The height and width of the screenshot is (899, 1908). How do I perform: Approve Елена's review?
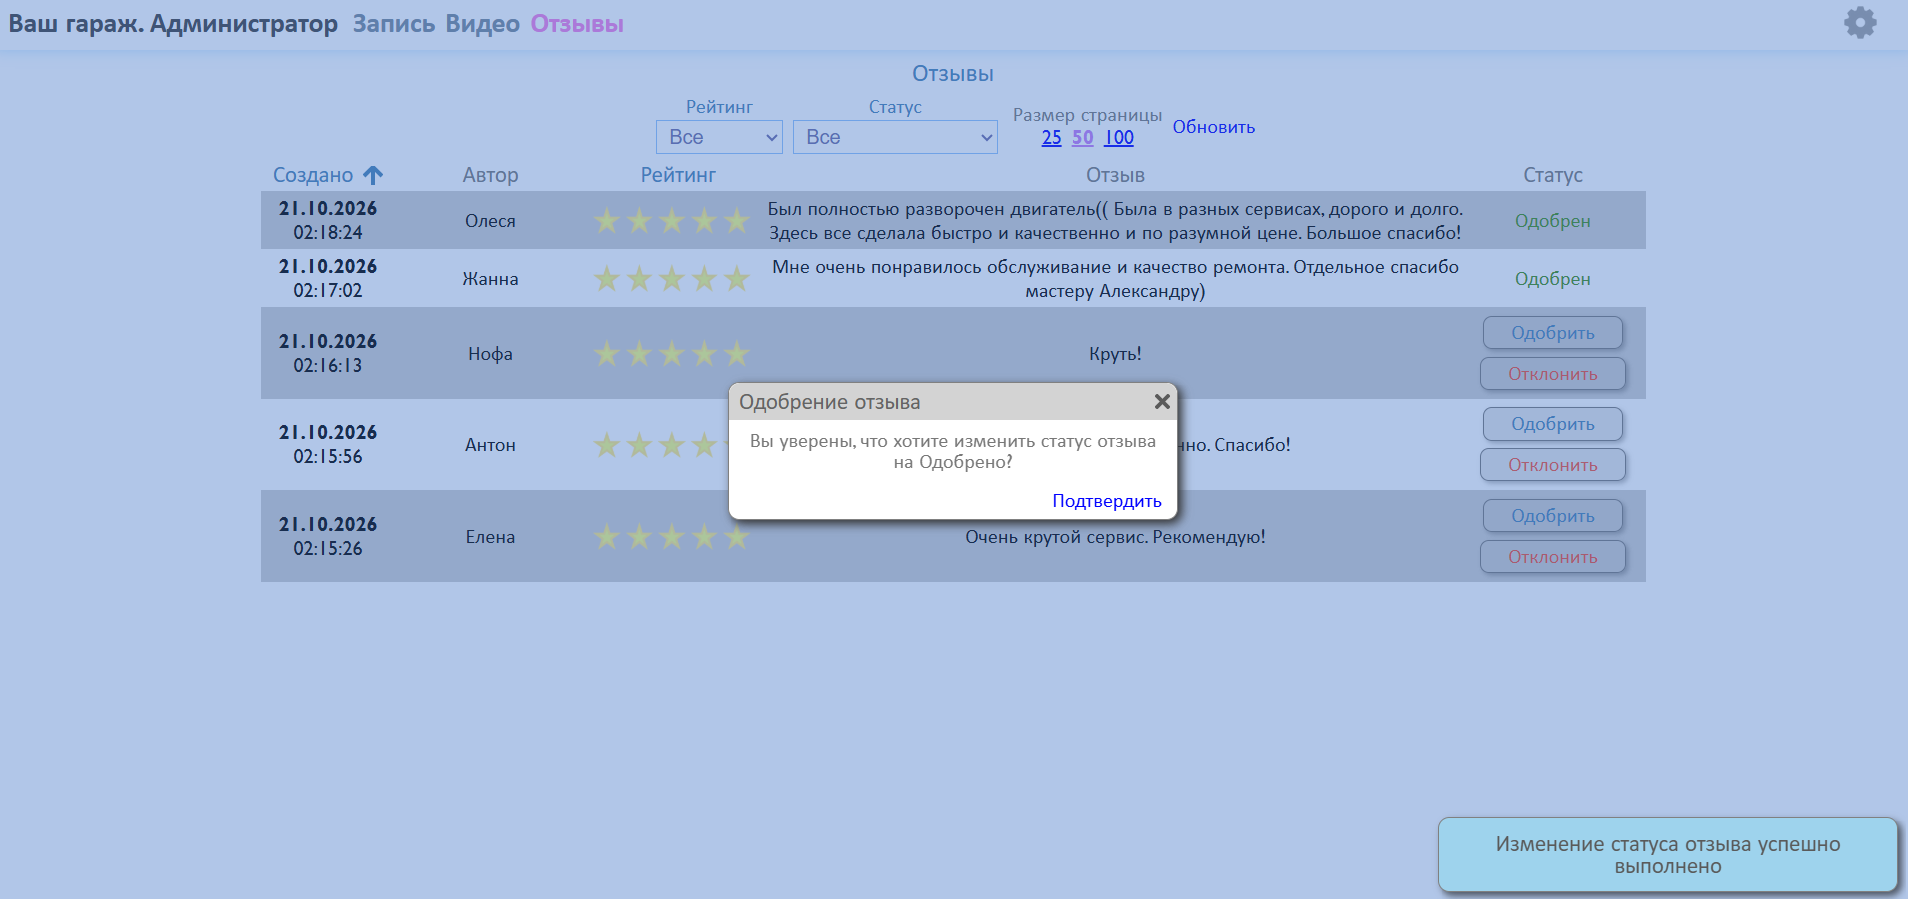pos(1553,516)
